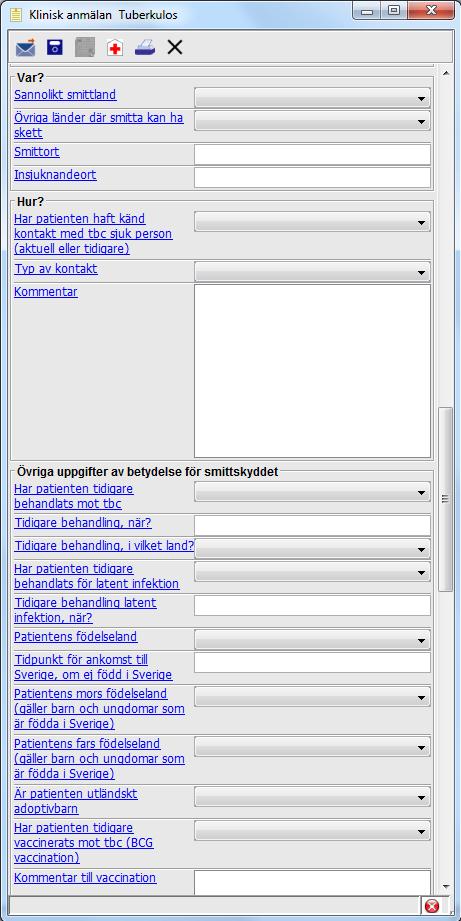Expand the Är patienten utländskt adoptivbarn dropdown
The width and height of the screenshot is (461, 921).
coord(312,797)
